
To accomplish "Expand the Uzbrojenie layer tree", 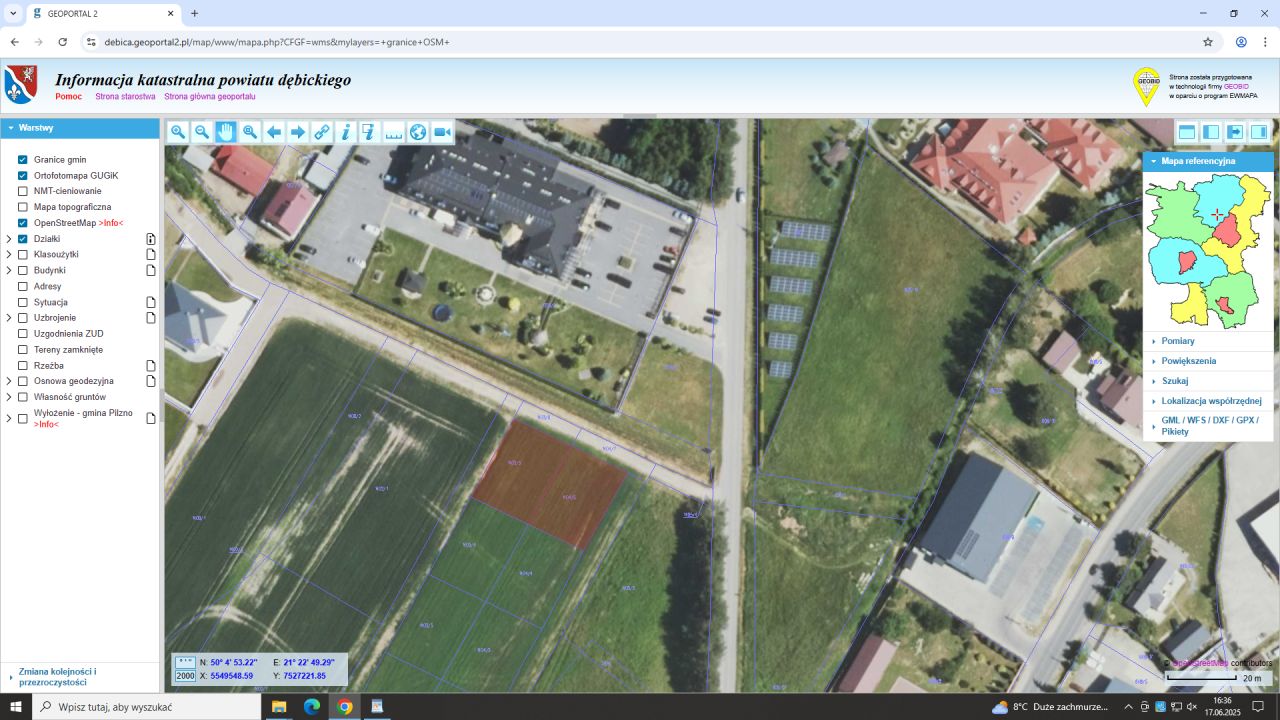I will [9, 318].
